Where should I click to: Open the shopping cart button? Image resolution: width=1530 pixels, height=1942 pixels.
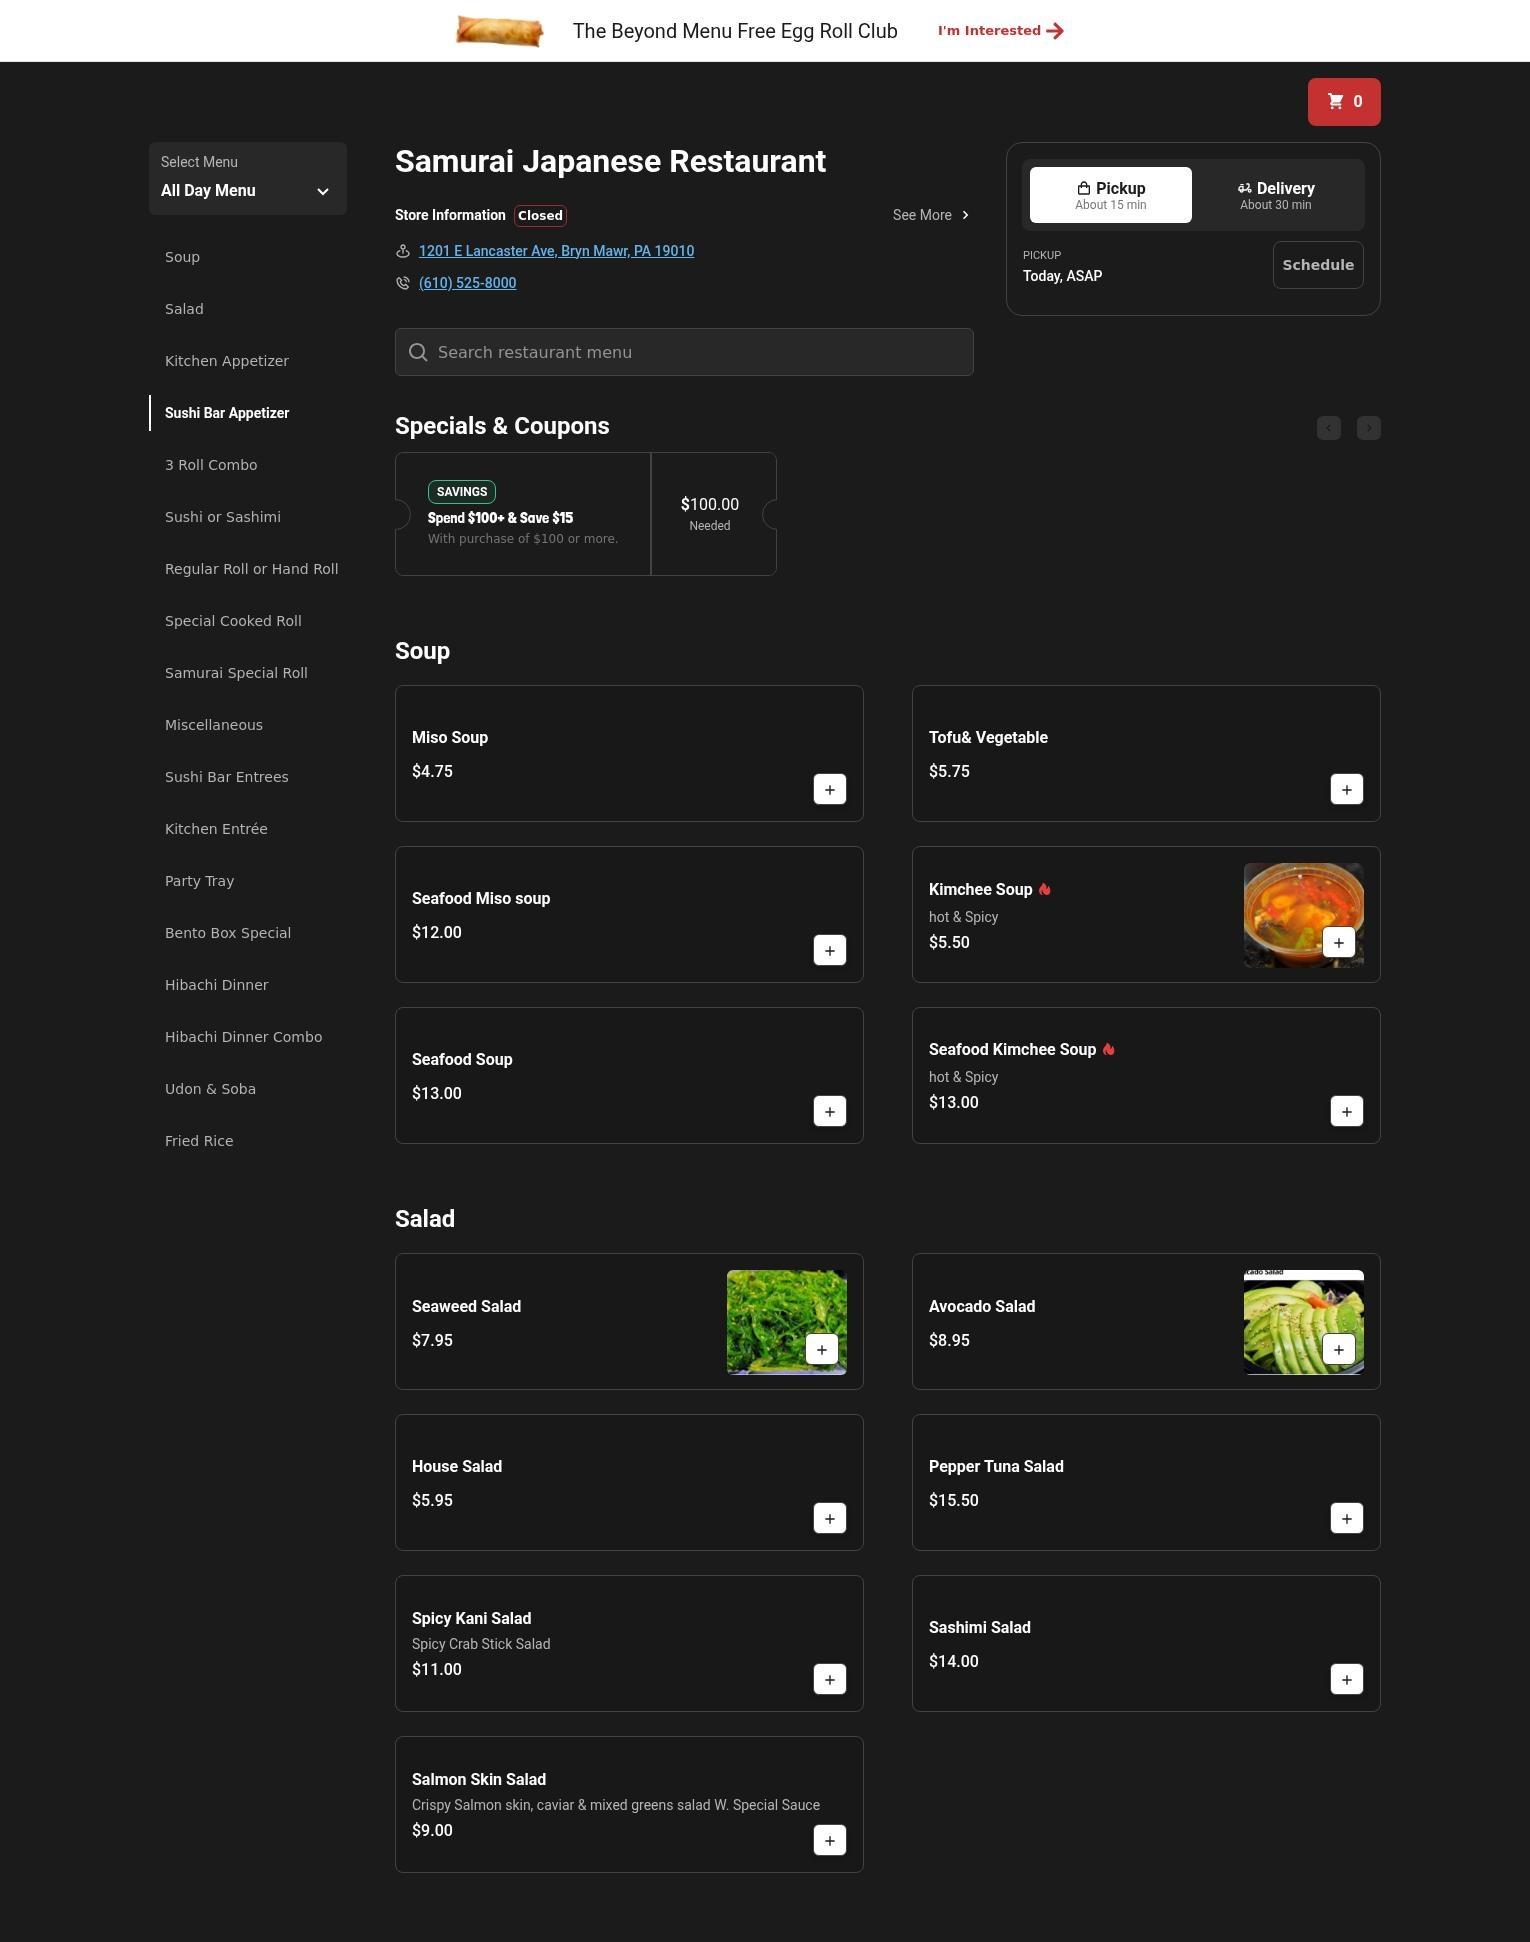1343,102
